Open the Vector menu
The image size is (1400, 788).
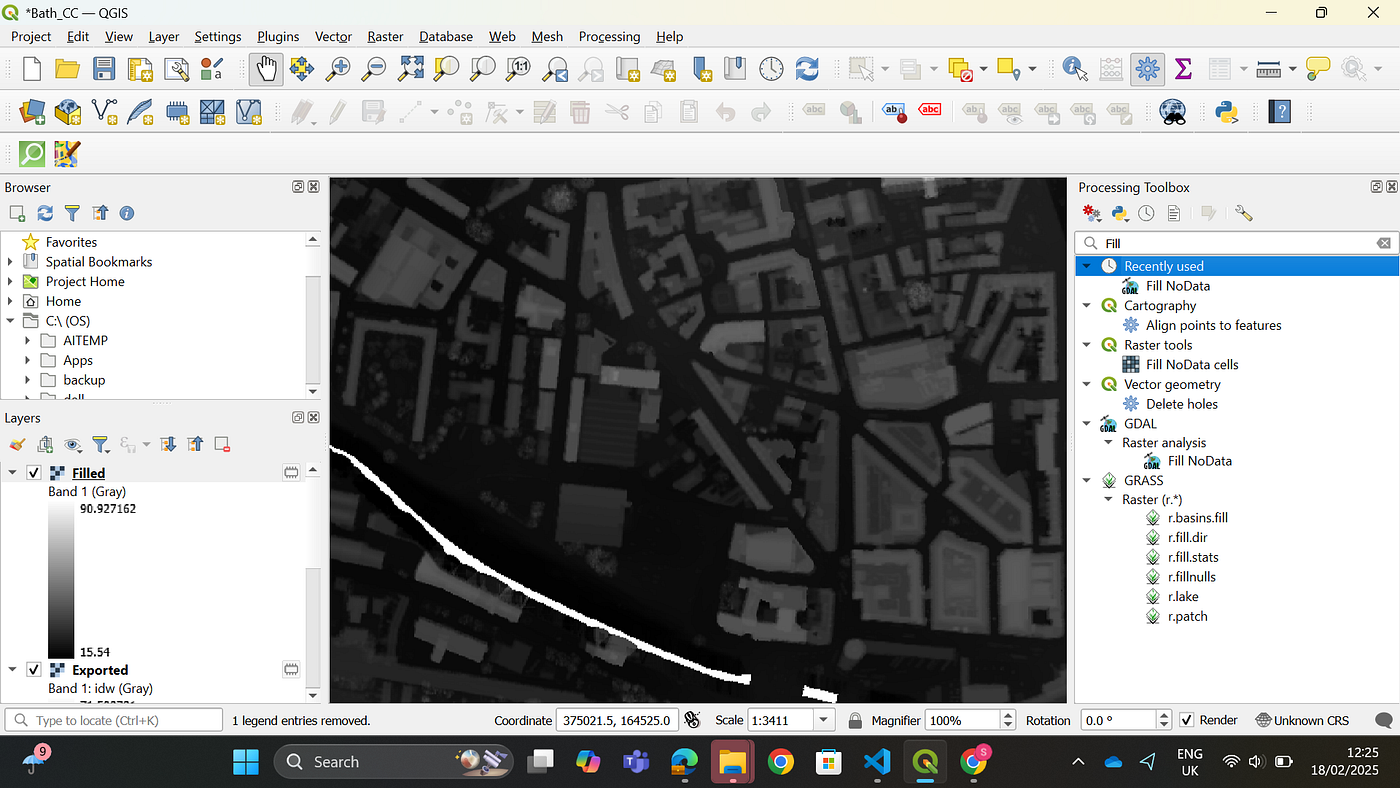tap(333, 36)
